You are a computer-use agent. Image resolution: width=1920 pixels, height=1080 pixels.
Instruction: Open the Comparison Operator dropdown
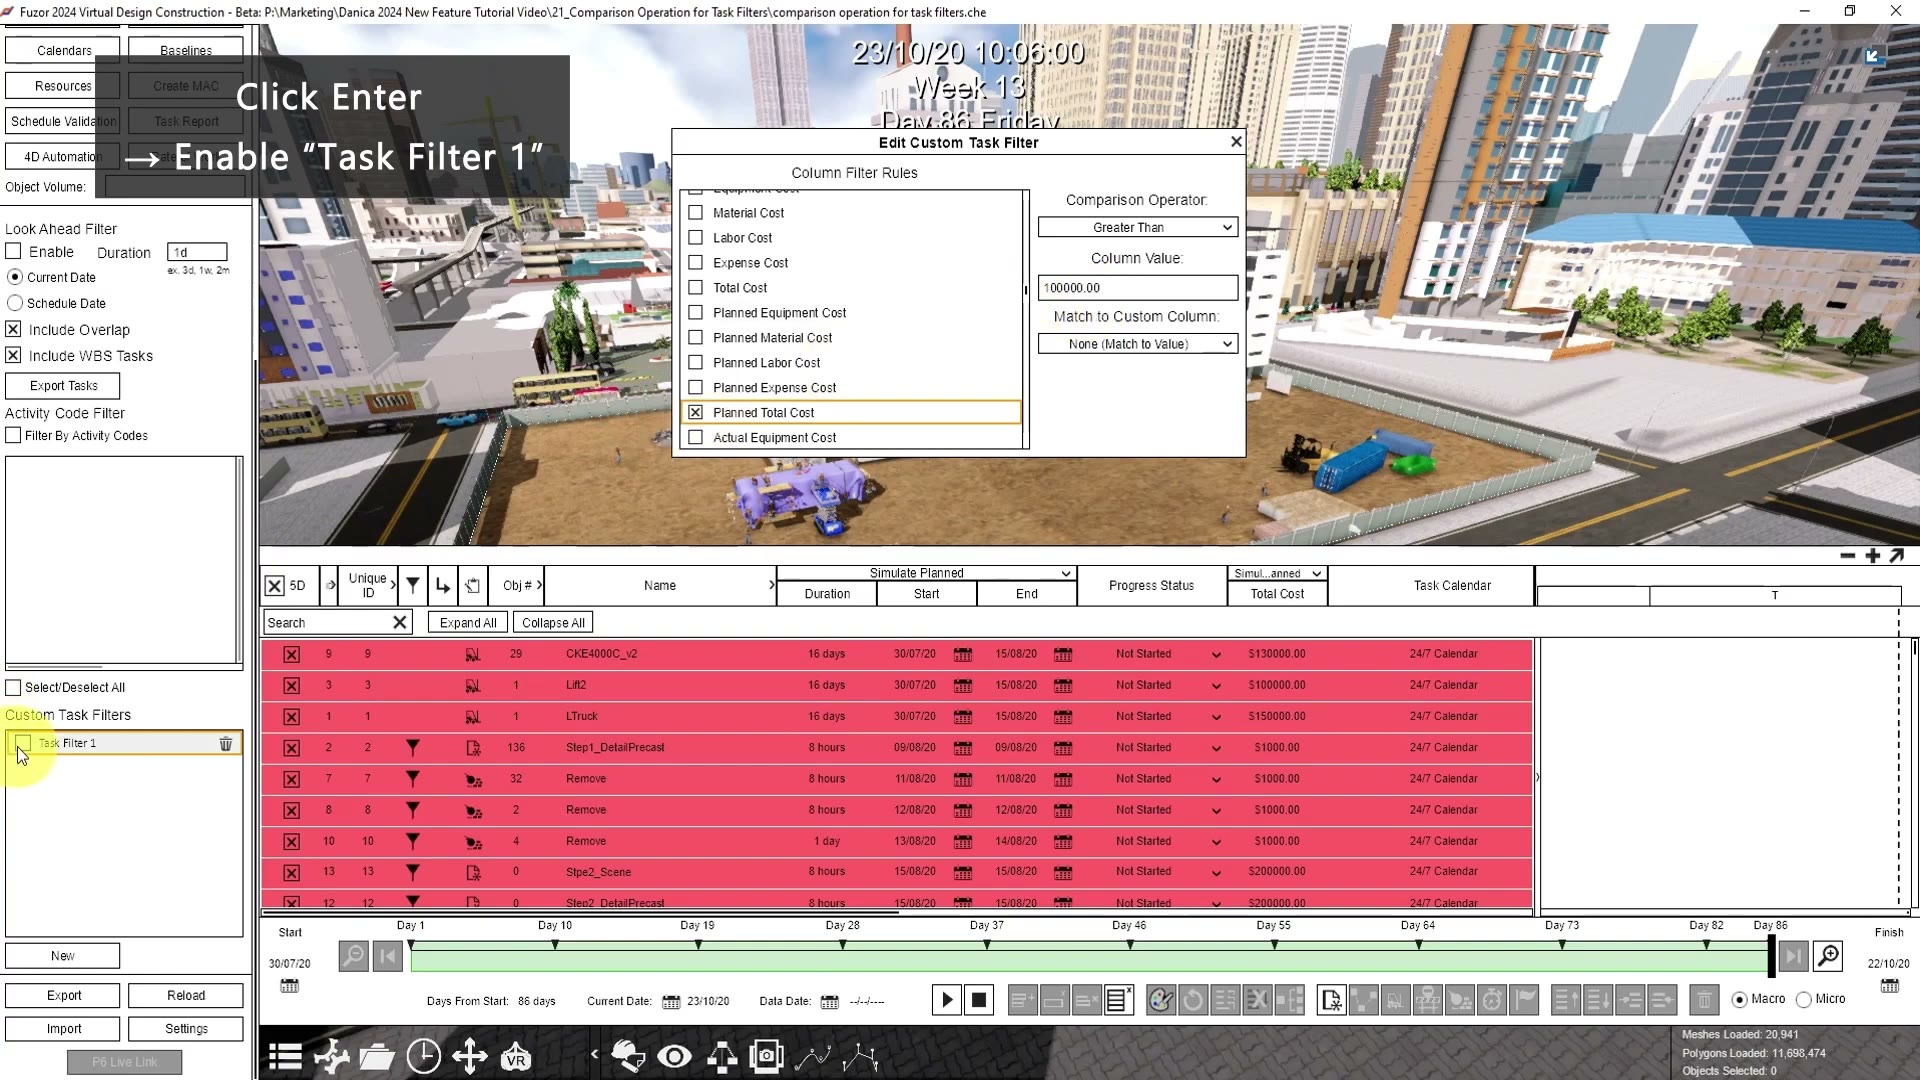(1138, 228)
